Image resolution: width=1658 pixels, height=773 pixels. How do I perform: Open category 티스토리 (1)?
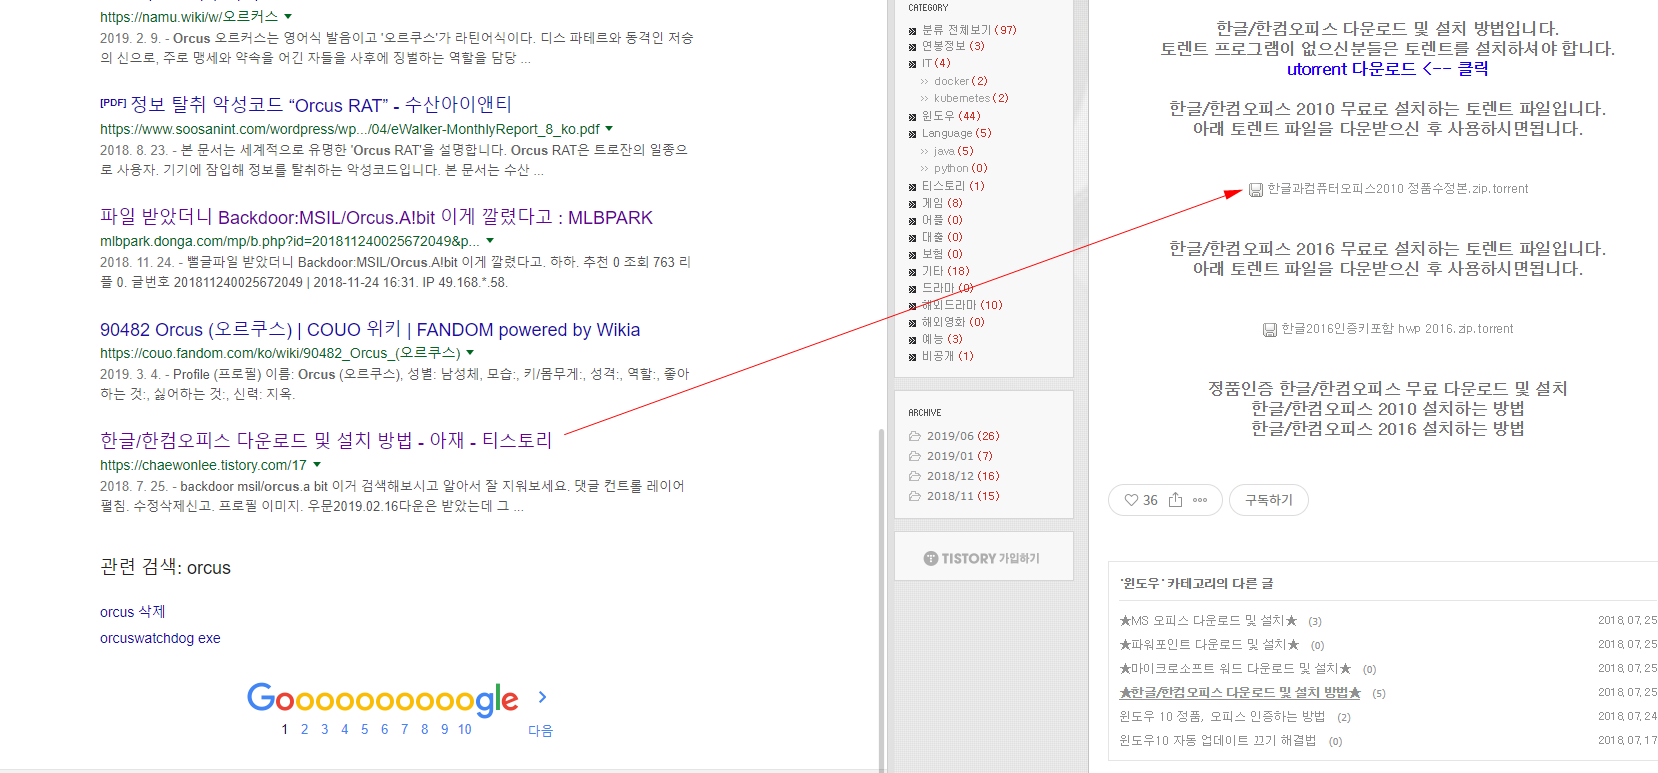pos(953,186)
